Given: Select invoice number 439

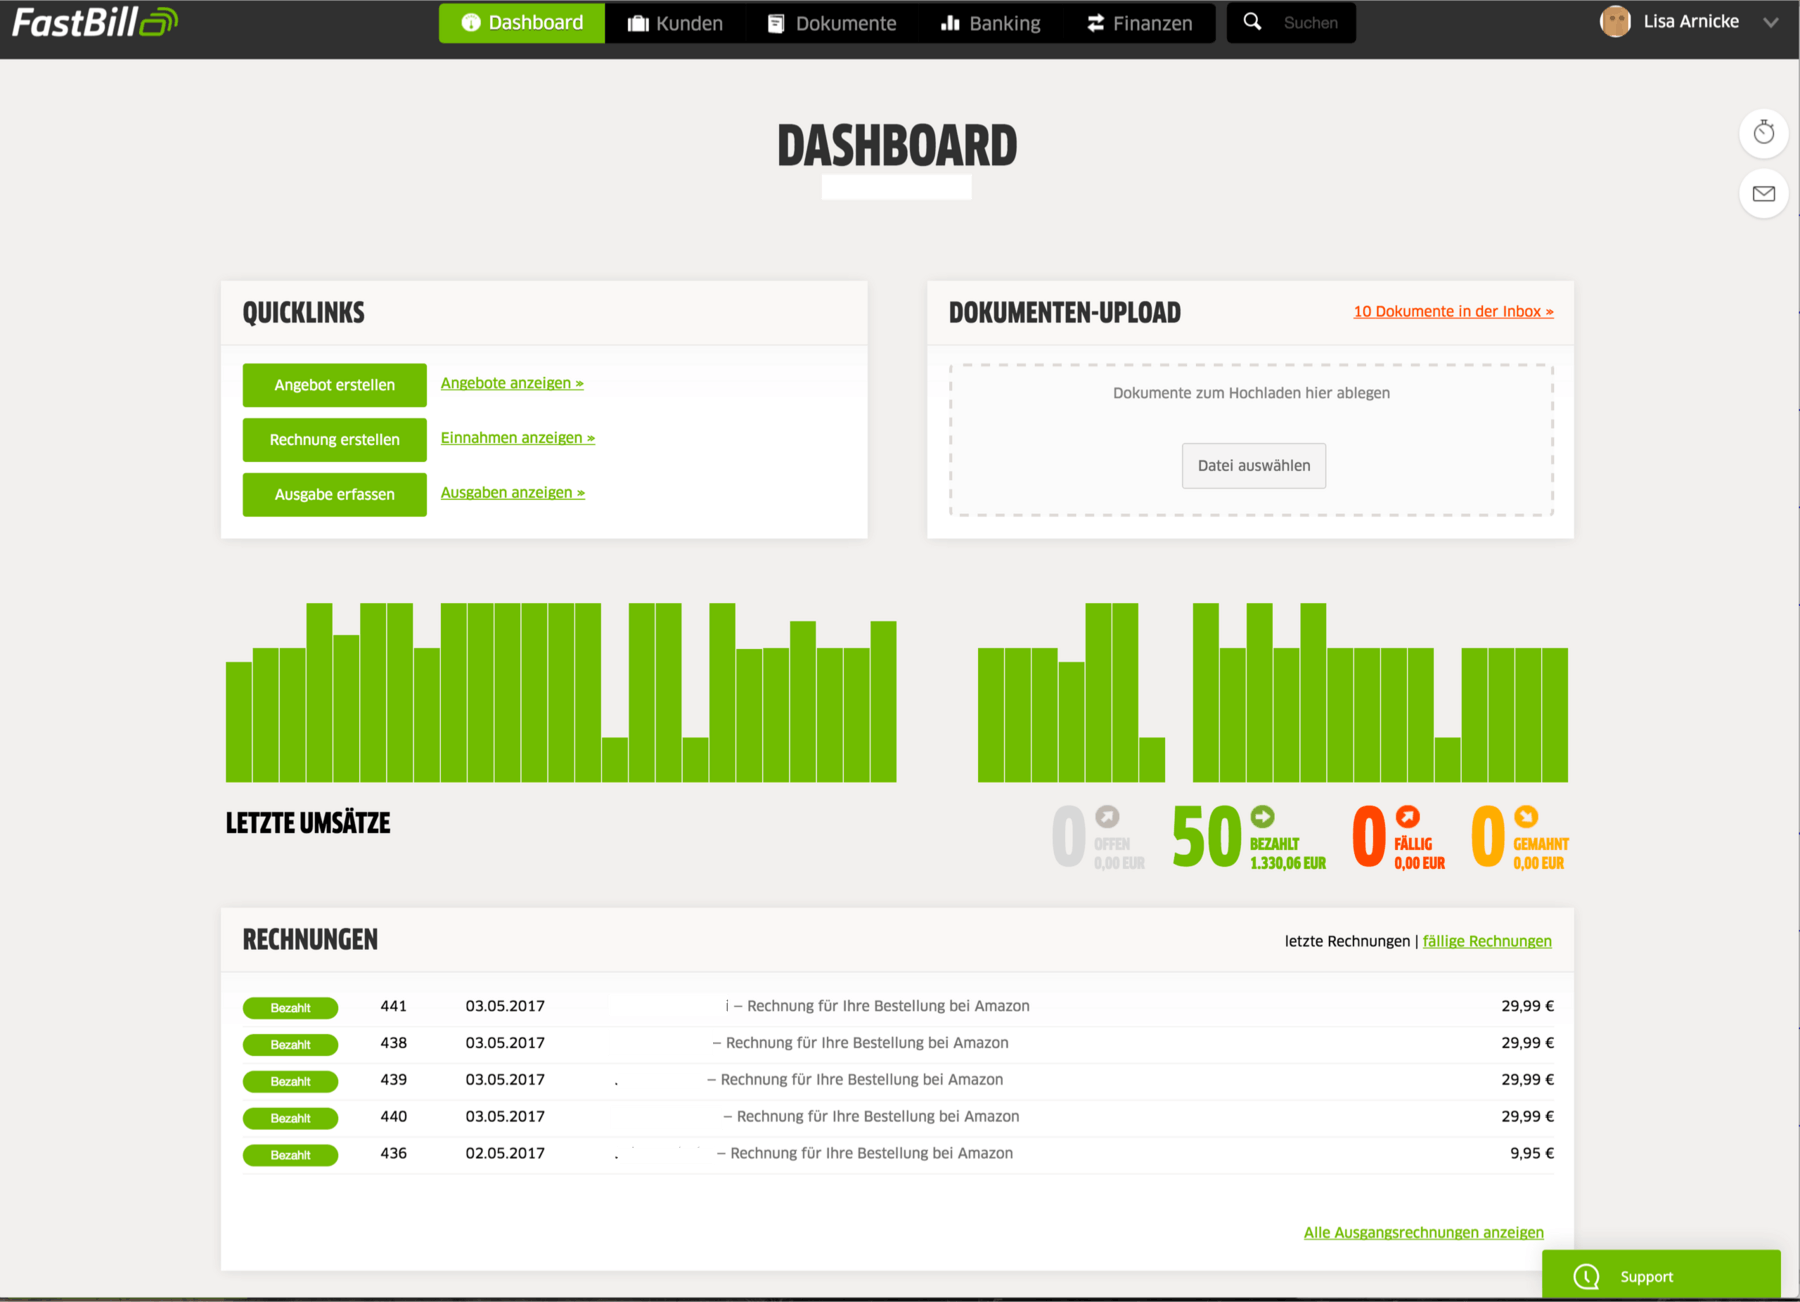Looking at the screenshot, I should pos(394,1080).
